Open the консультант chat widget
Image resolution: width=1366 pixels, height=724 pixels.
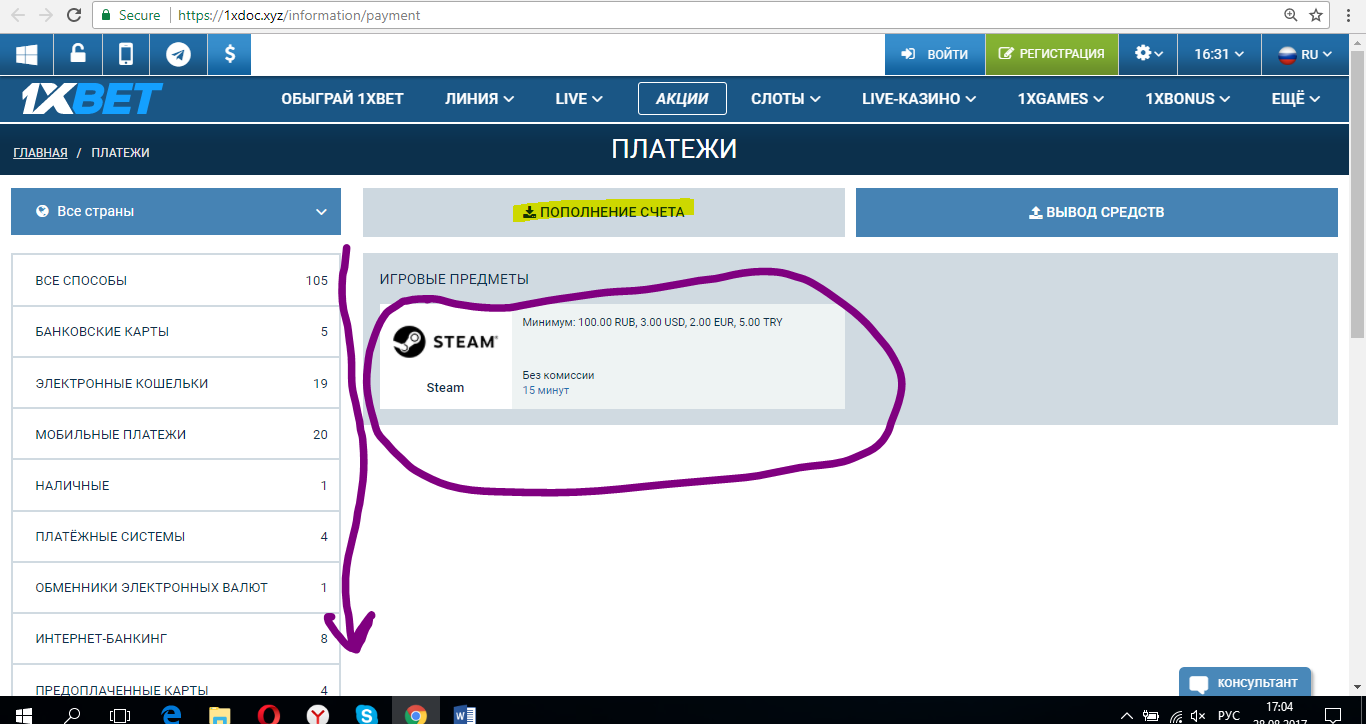click(1245, 683)
